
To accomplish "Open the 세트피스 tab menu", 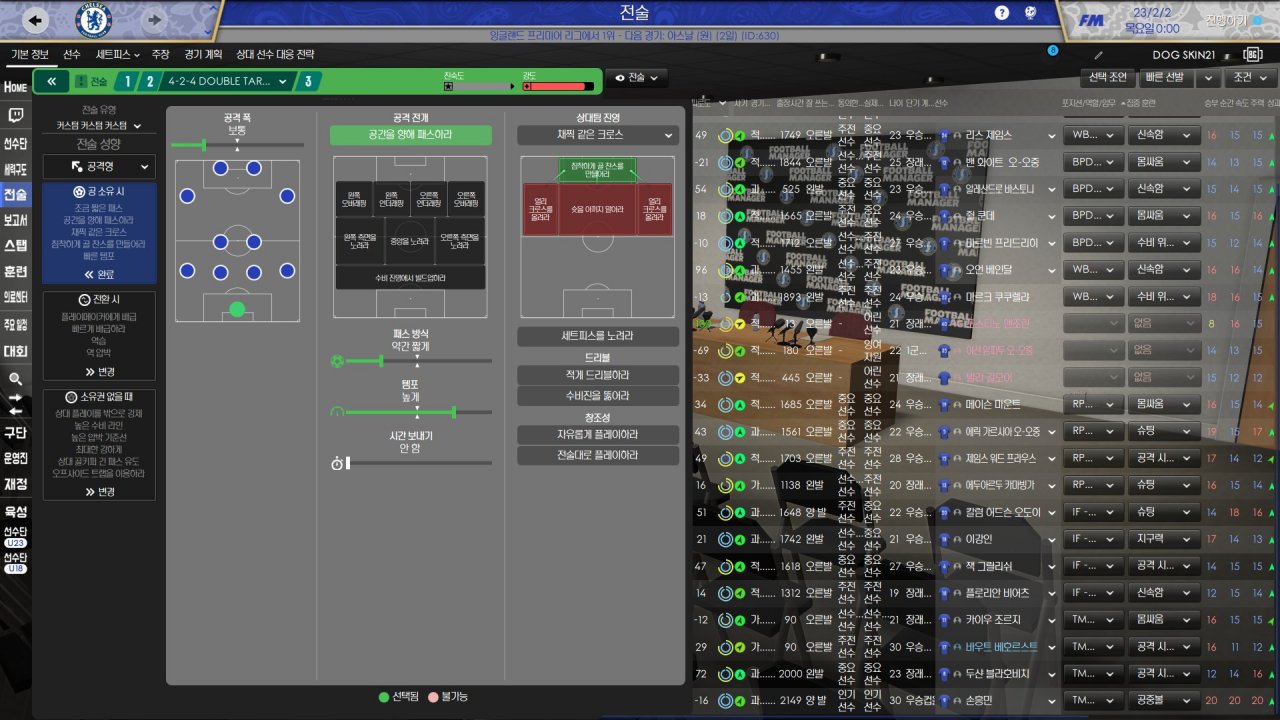I will pyautogui.click(x=118, y=54).
